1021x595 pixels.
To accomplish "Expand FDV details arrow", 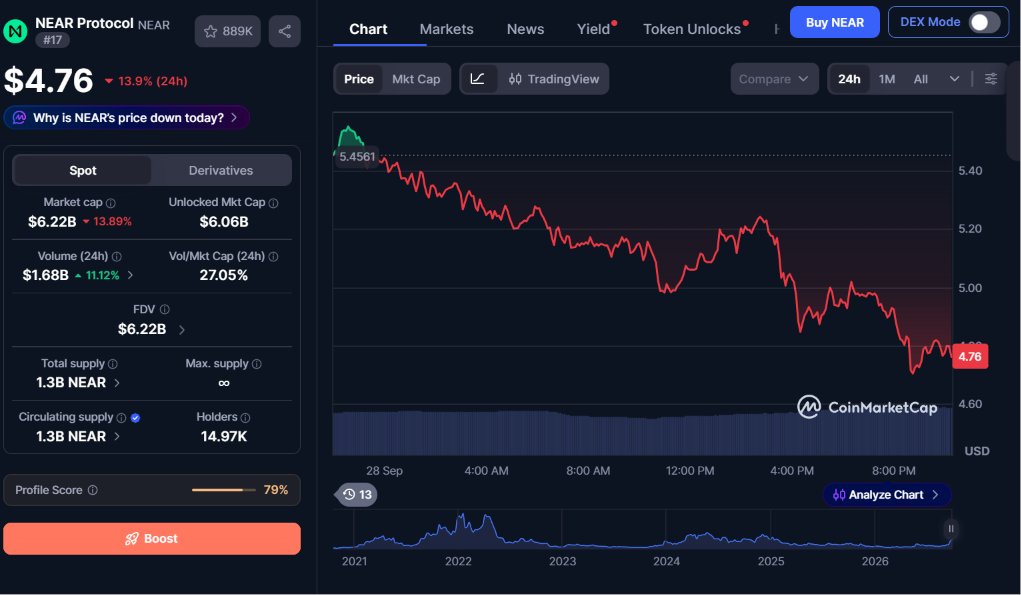I will tap(182, 330).
